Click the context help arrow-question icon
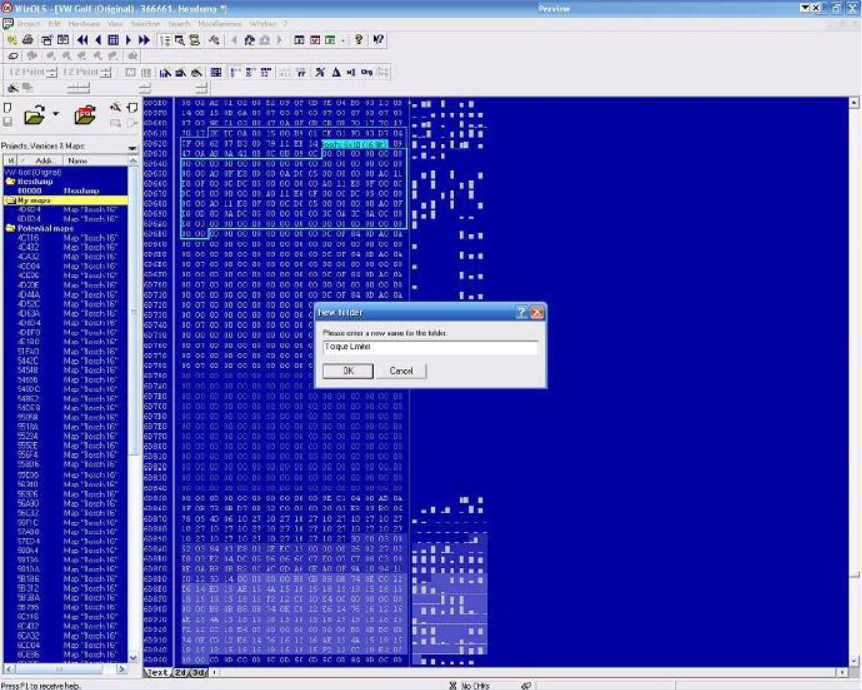Screen dimensions: 862x690 [377, 40]
